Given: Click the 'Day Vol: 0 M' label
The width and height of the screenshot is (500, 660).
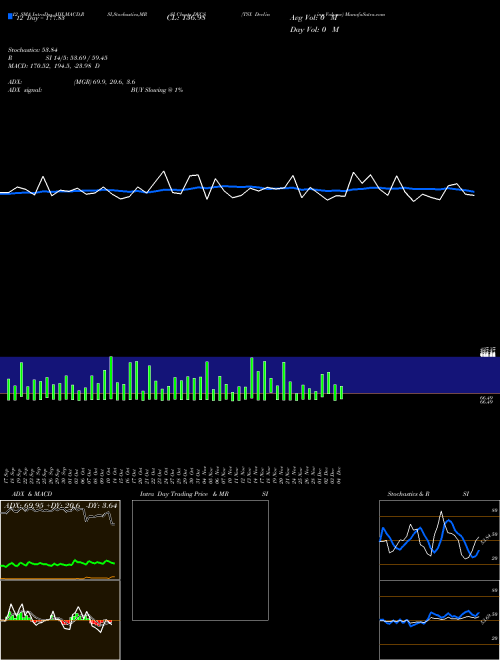Looking at the screenshot, I should [314, 30].
